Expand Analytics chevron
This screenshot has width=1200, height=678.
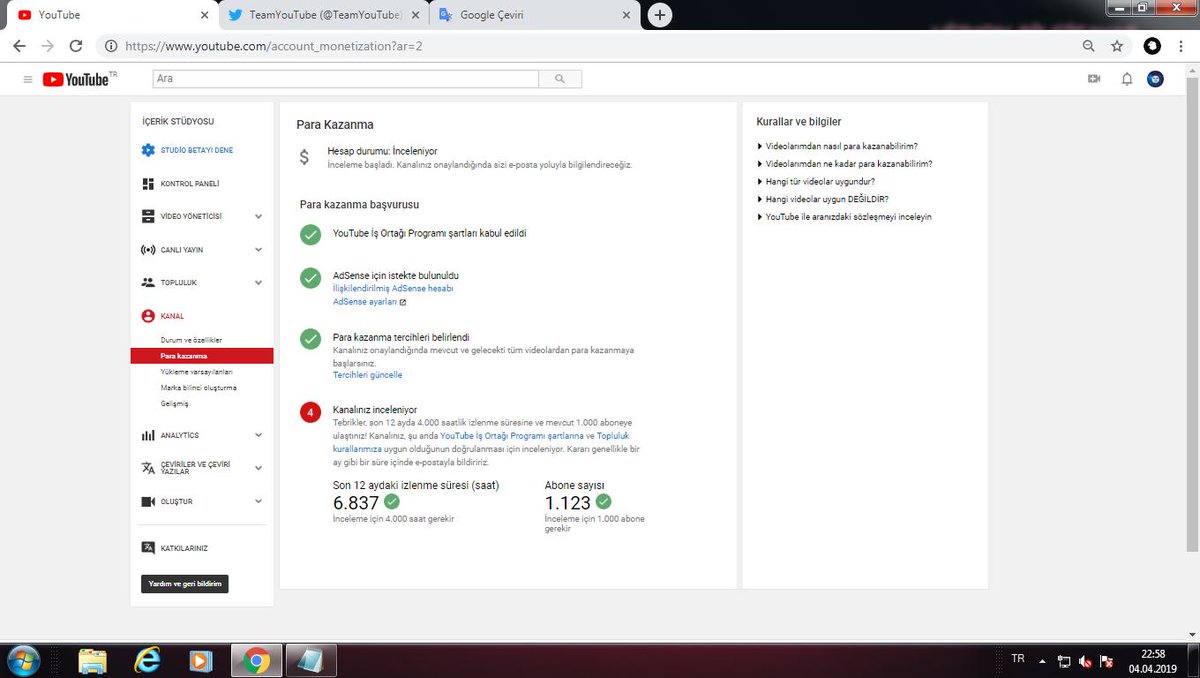click(258, 436)
